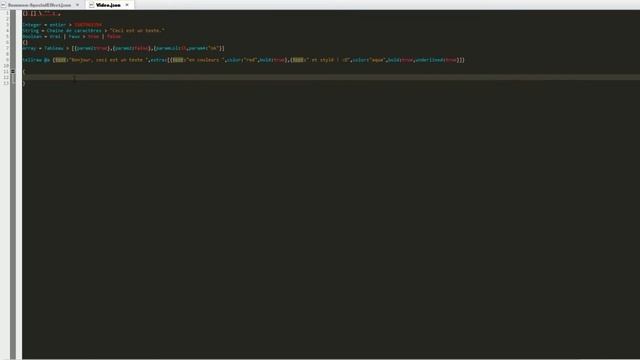
Task: Place cursor on the highlighted line 12
Action: (x=331, y=77)
